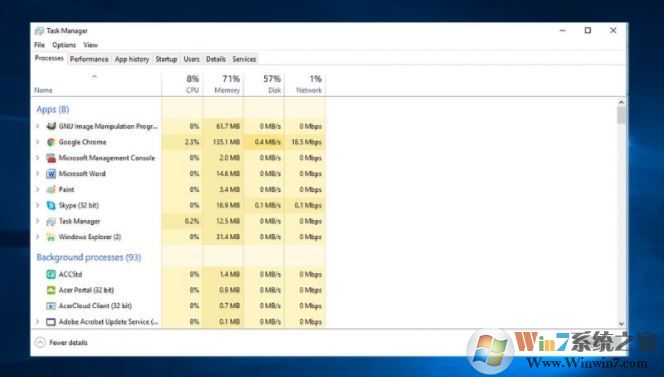Maximize the Task Manager window
664x377 pixels.
(x=588, y=30)
